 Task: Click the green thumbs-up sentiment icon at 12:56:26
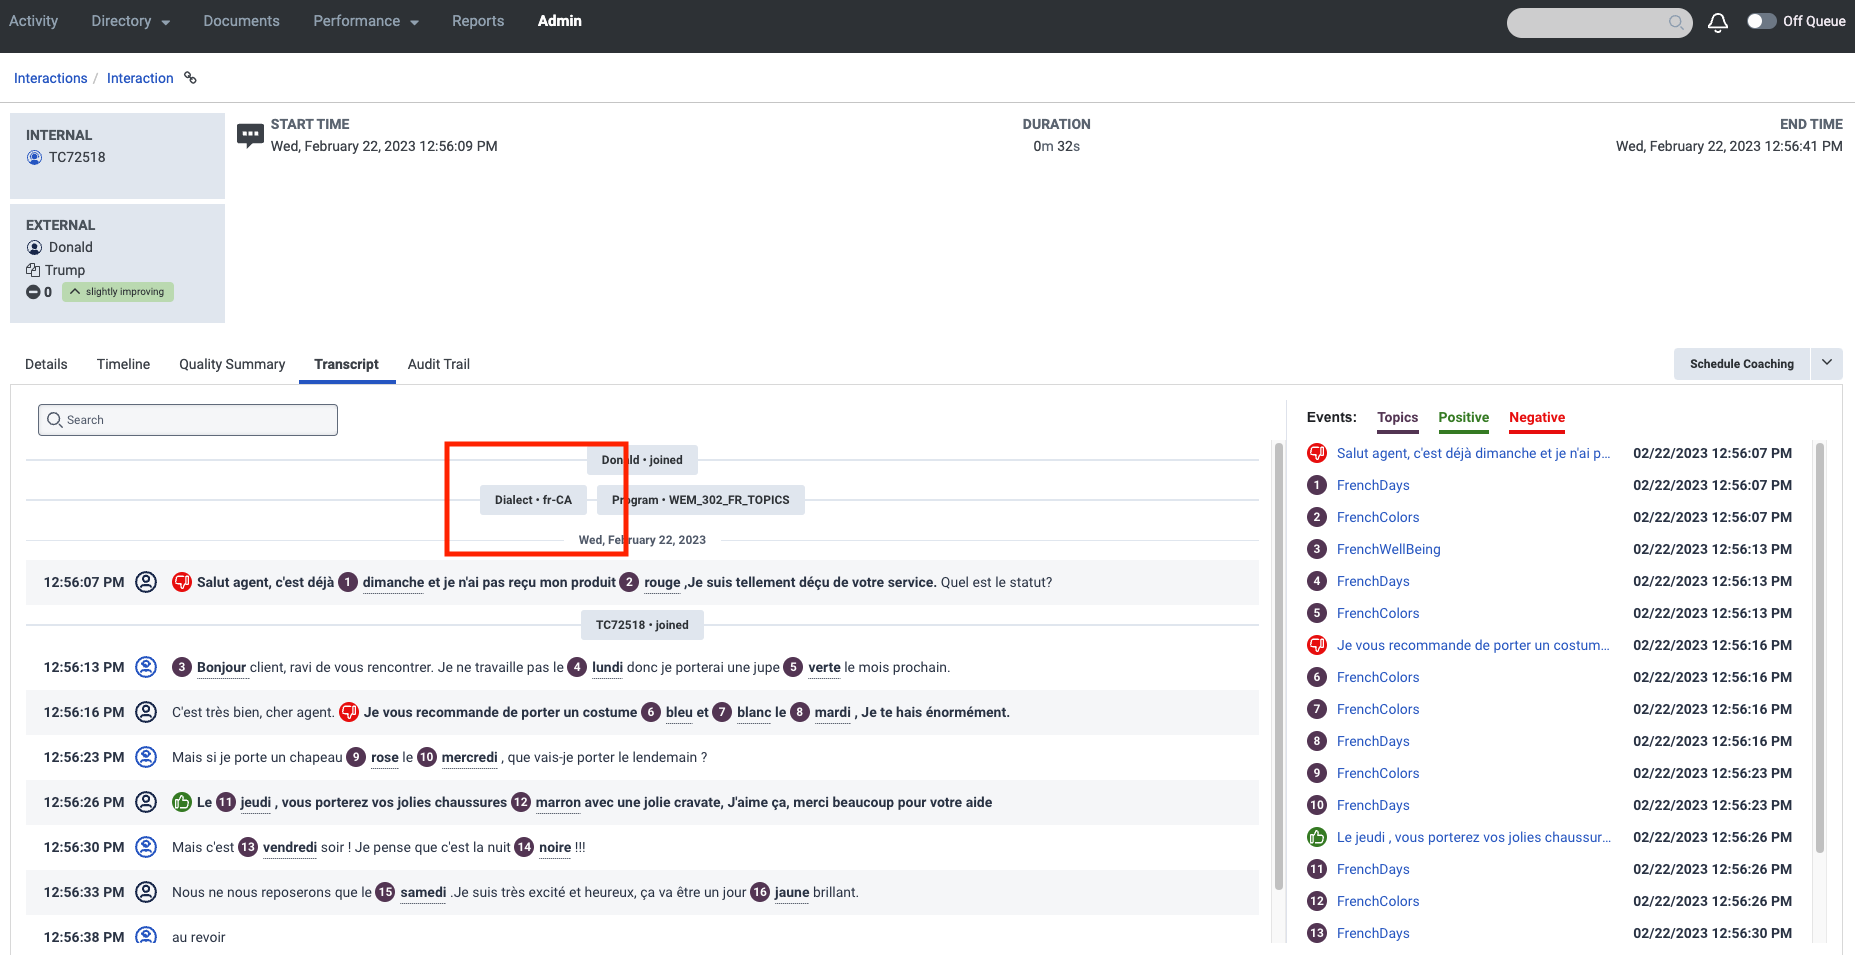pos(182,801)
